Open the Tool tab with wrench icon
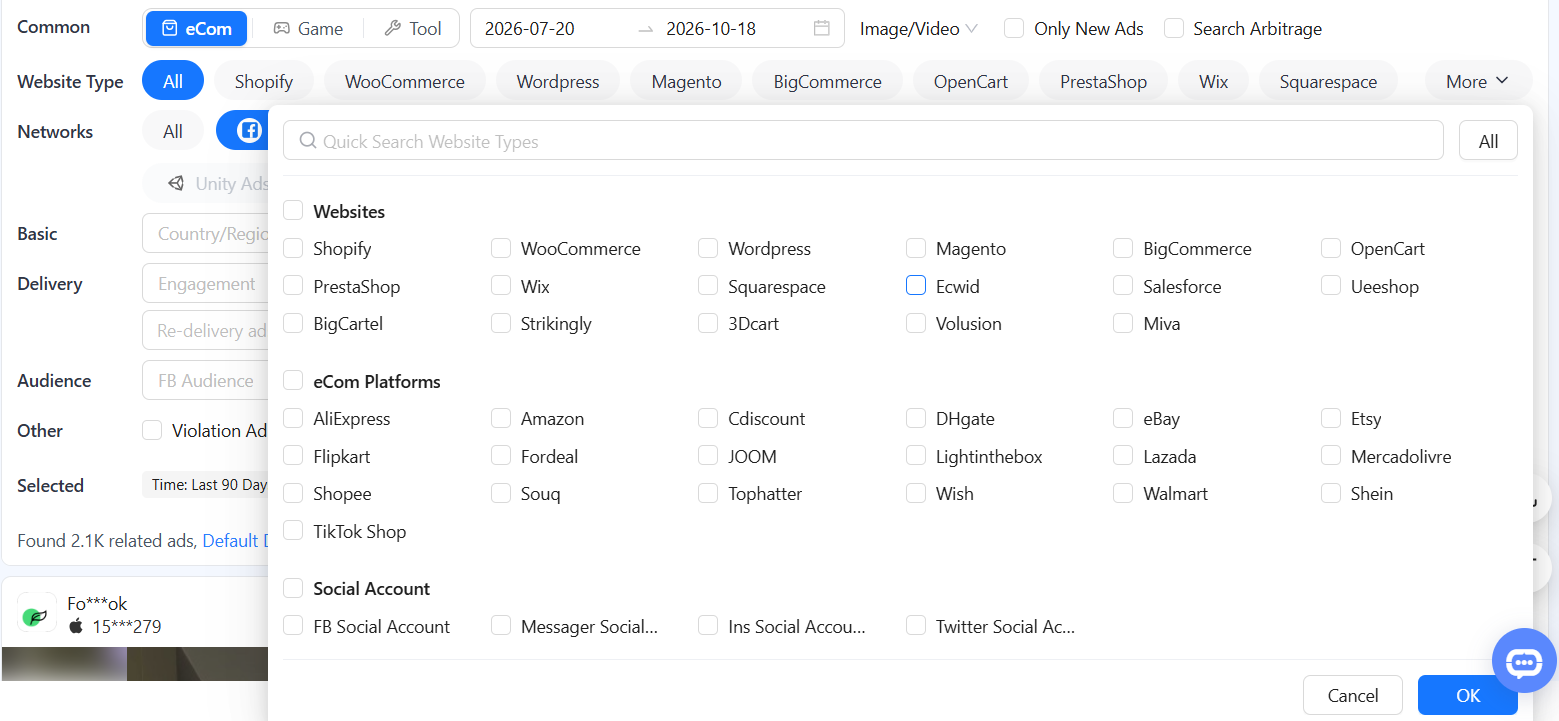Viewport: 1559px width, 721px height. point(413,29)
